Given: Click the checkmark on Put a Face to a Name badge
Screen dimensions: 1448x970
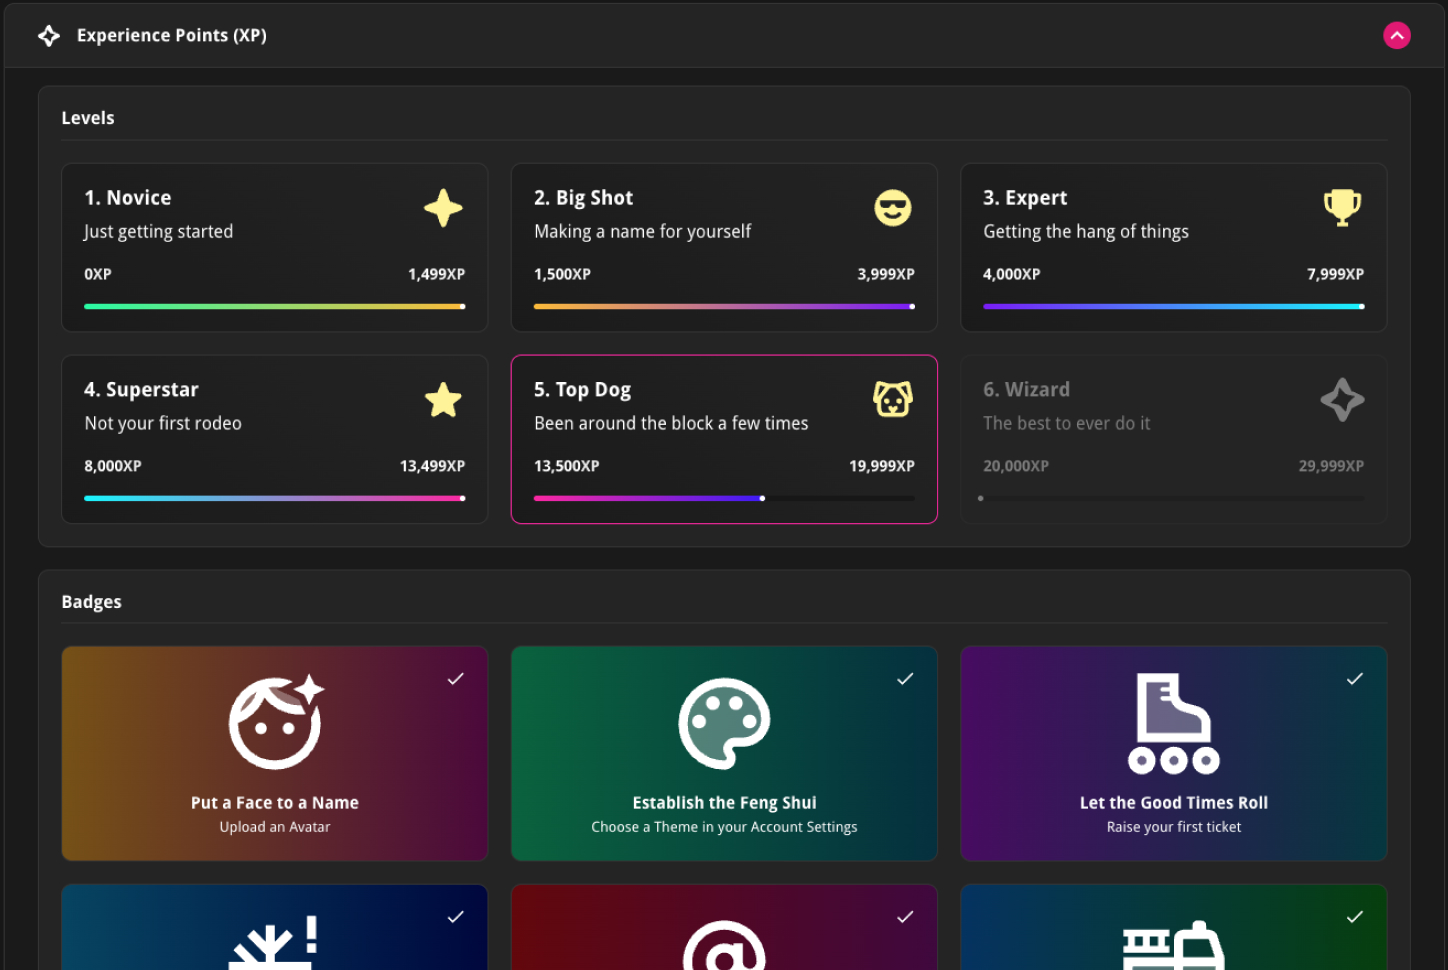Looking at the screenshot, I should click(455, 679).
